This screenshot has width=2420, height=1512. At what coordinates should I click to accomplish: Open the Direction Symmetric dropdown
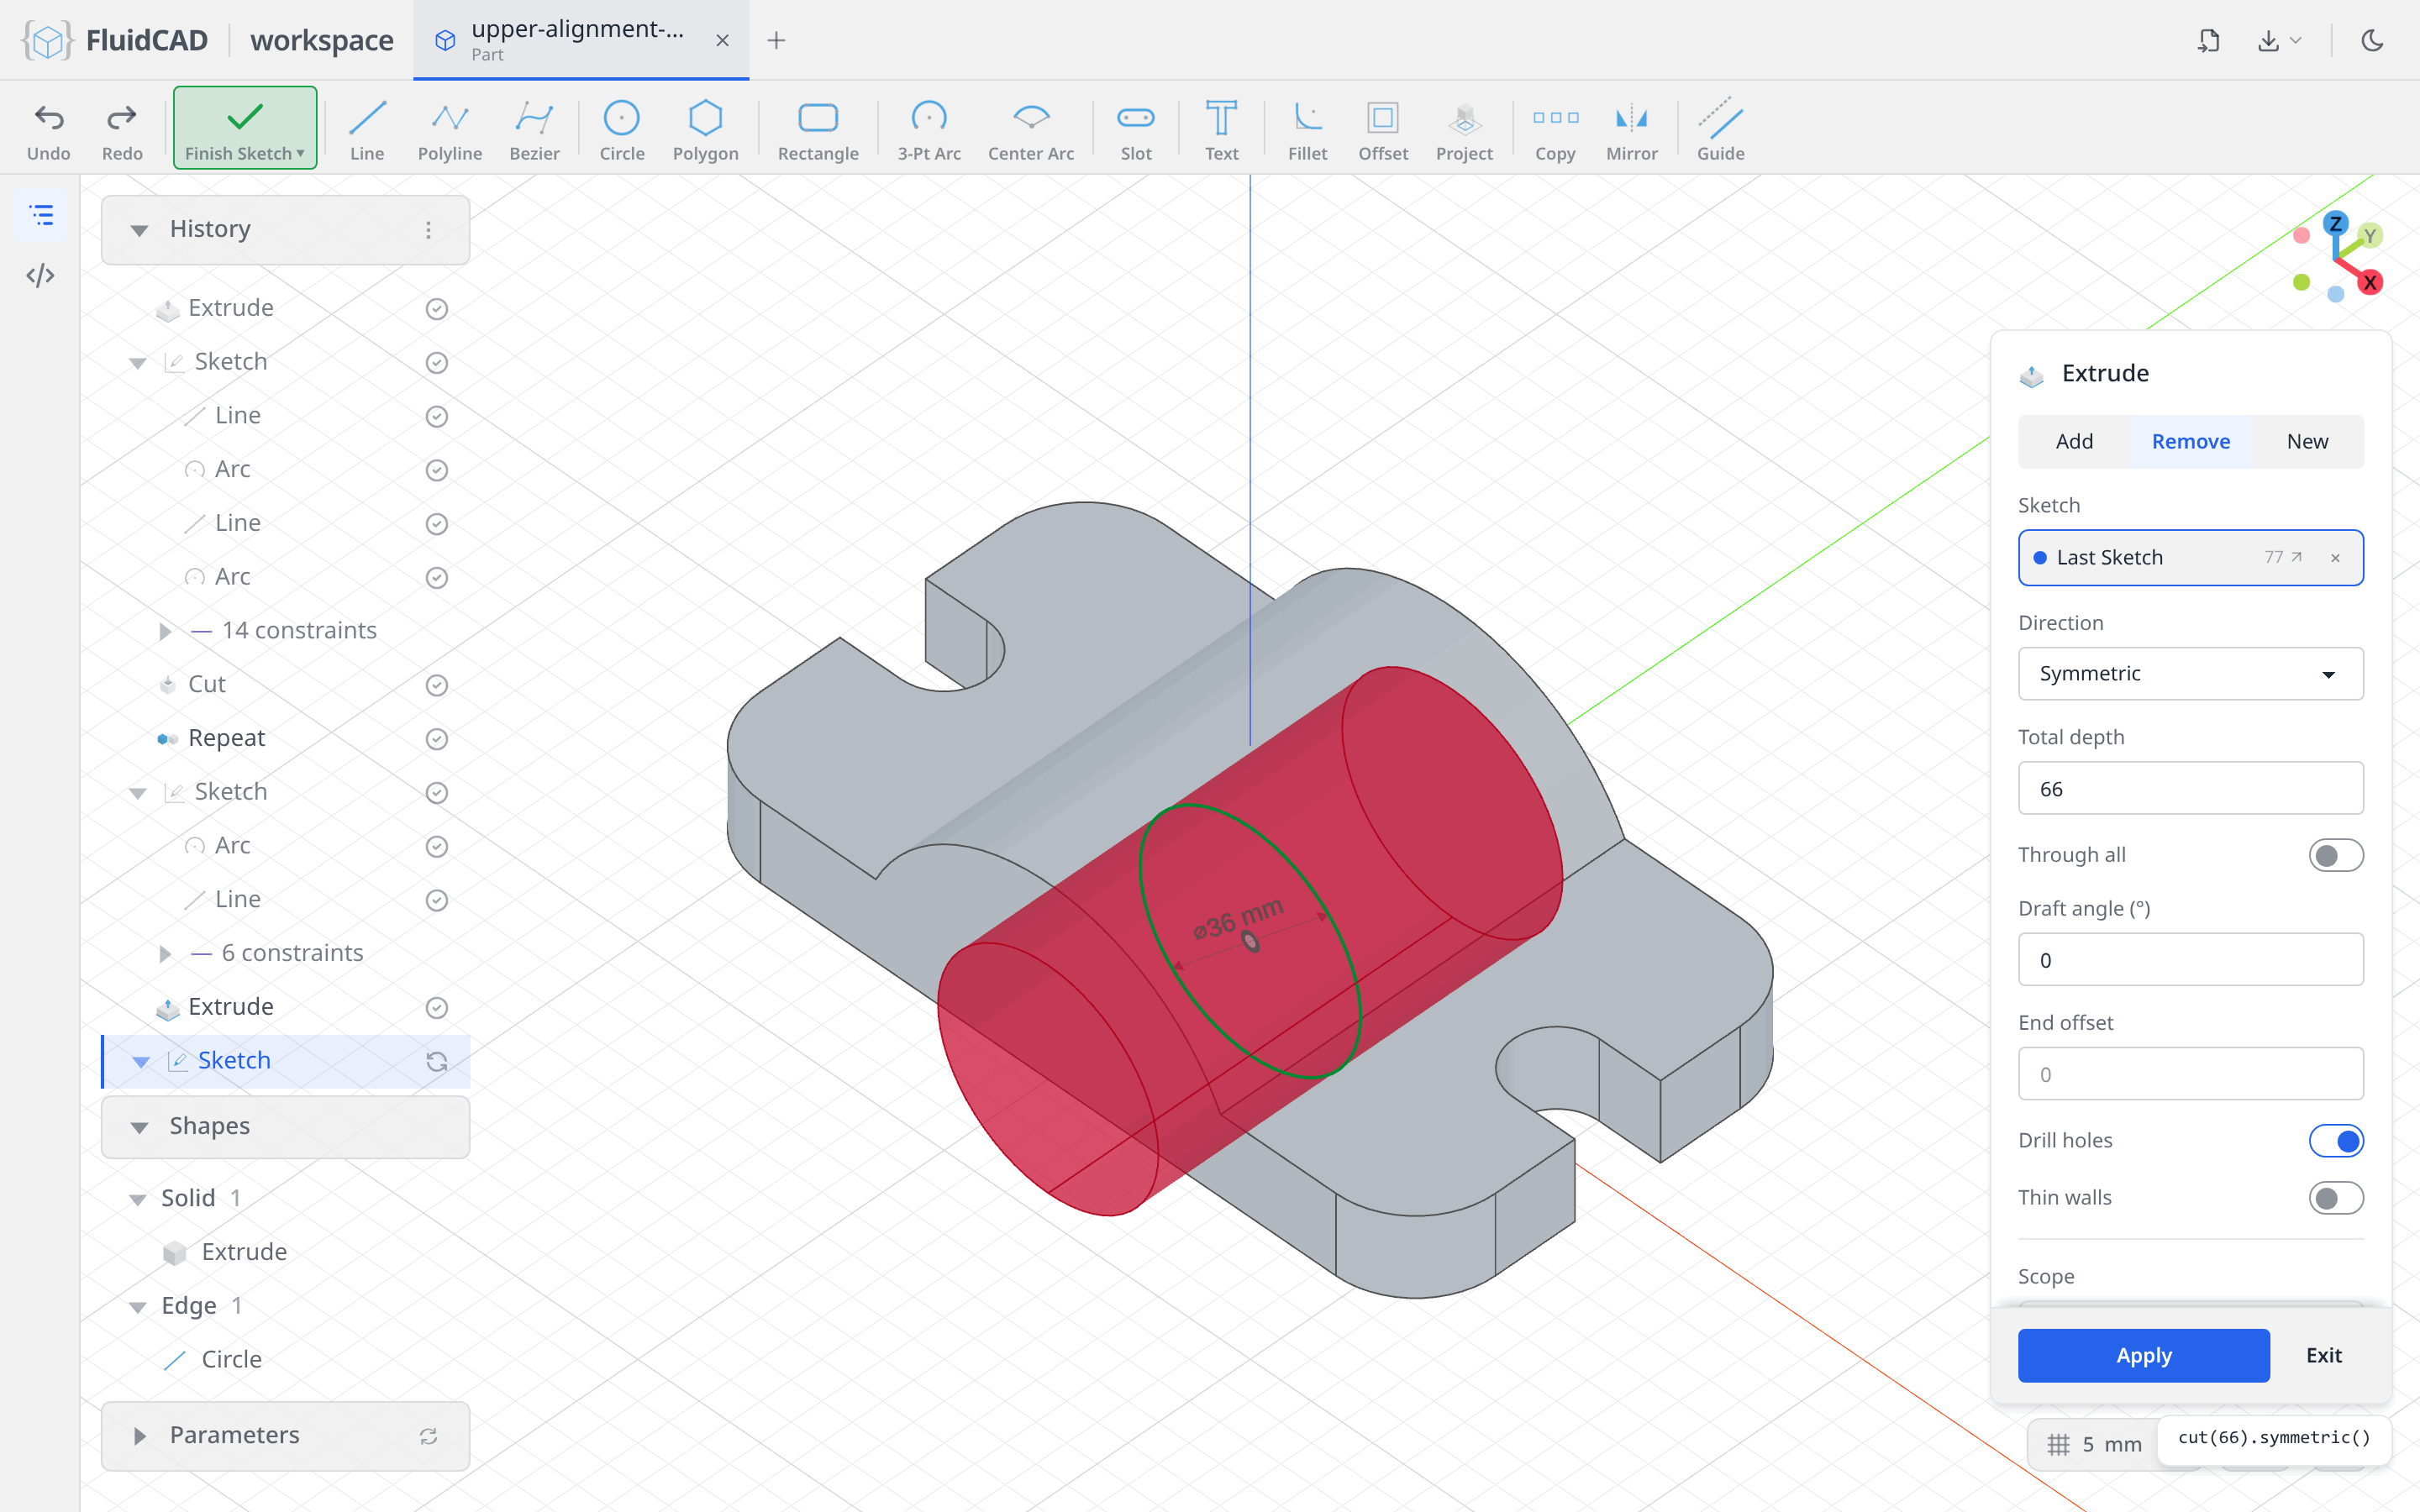pos(2190,674)
